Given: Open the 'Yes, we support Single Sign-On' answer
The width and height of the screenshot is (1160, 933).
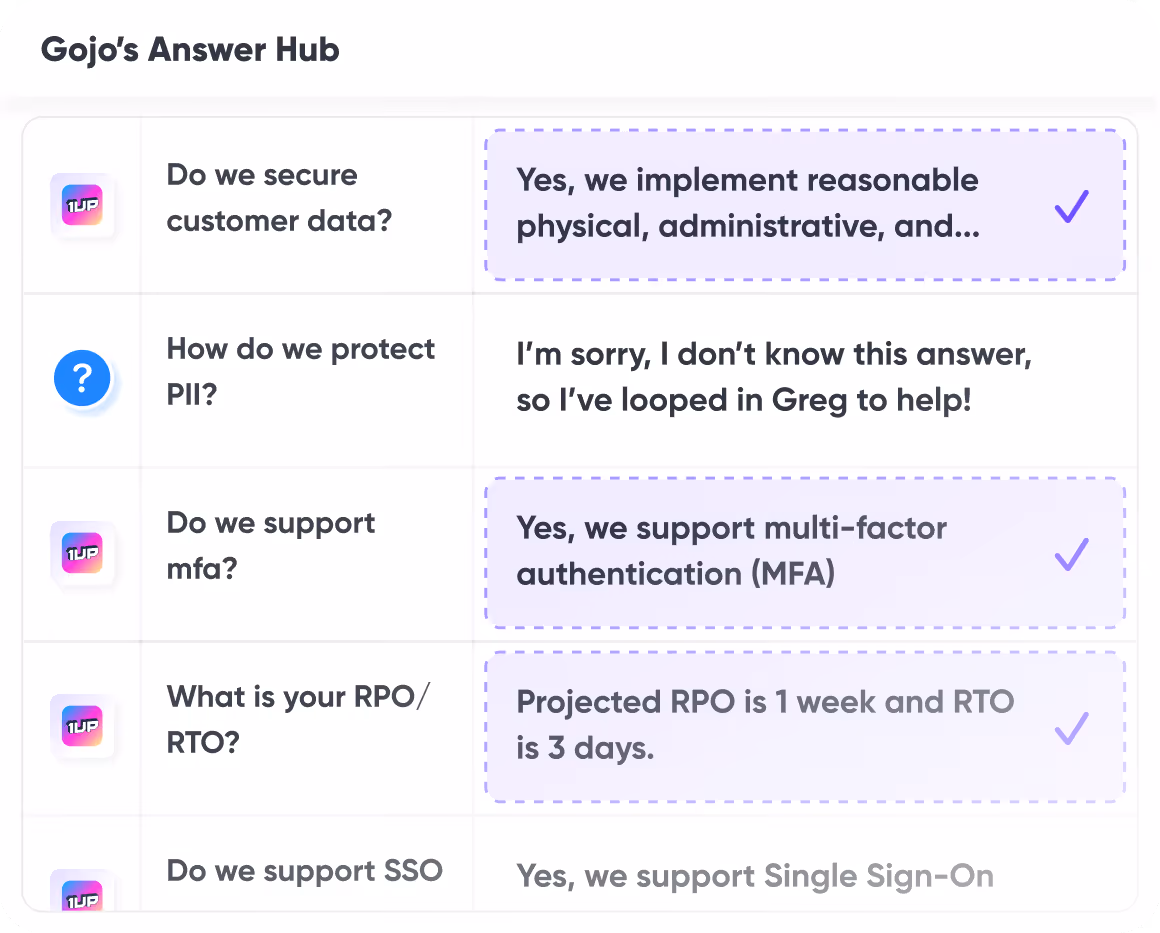Looking at the screenshot, I should [x=755, y=876].
